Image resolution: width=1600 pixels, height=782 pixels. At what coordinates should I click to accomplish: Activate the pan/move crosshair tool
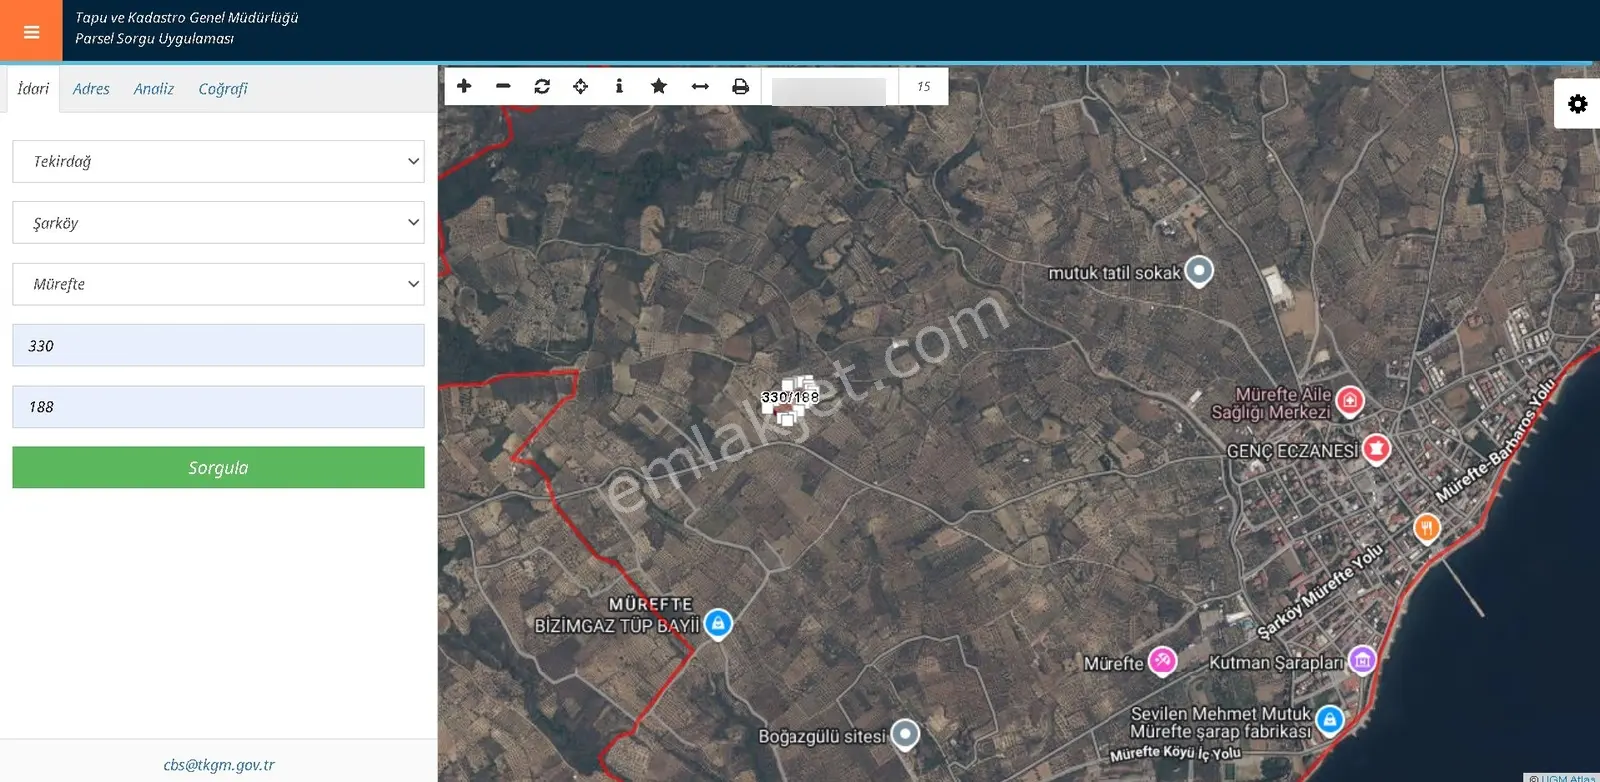click(581, 86)
